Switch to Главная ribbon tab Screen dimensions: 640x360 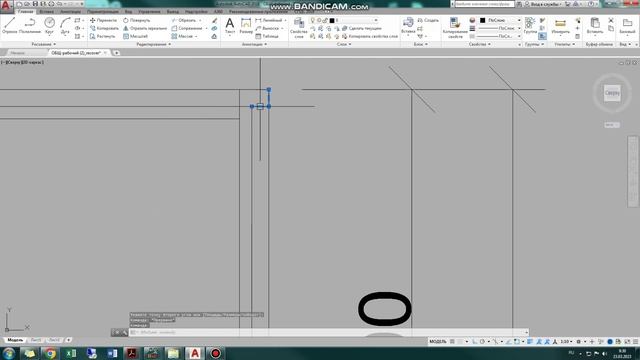click(25, 11)
